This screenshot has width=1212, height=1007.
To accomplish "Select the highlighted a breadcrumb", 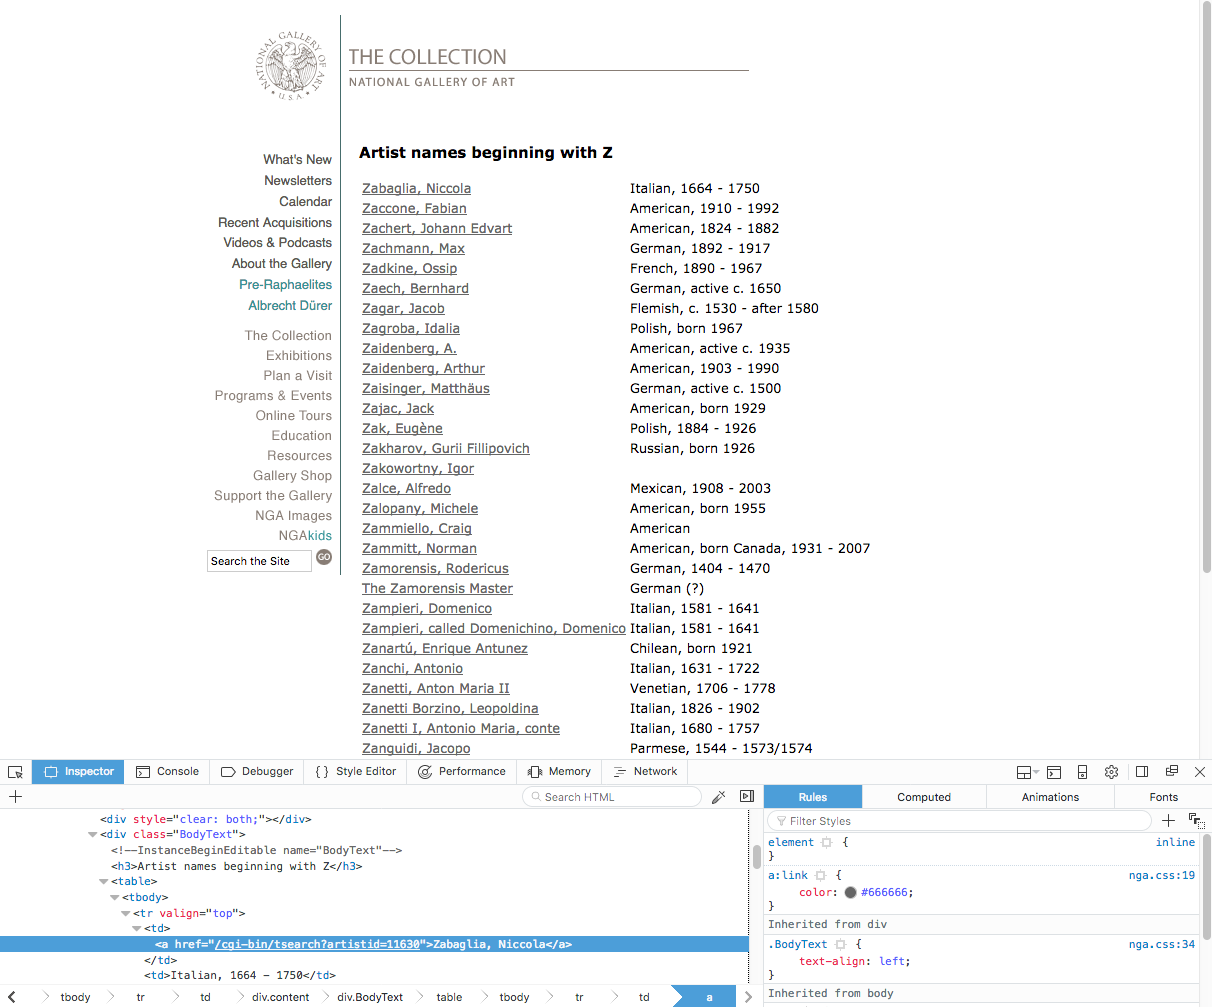I will click(709, 997).
